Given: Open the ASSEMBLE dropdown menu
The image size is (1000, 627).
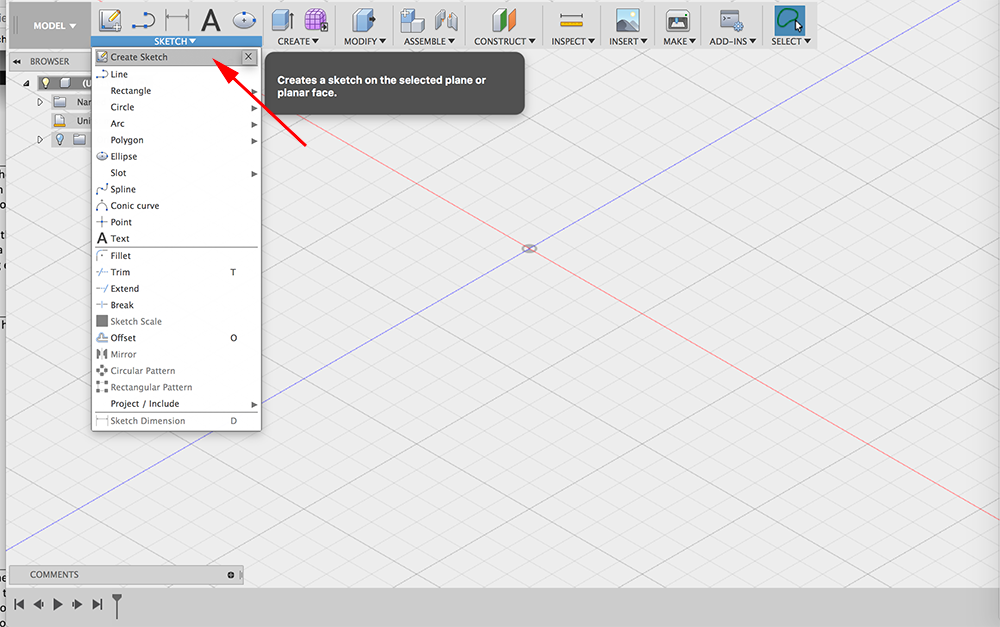Looking at the screenshot, I should point(429,41).
